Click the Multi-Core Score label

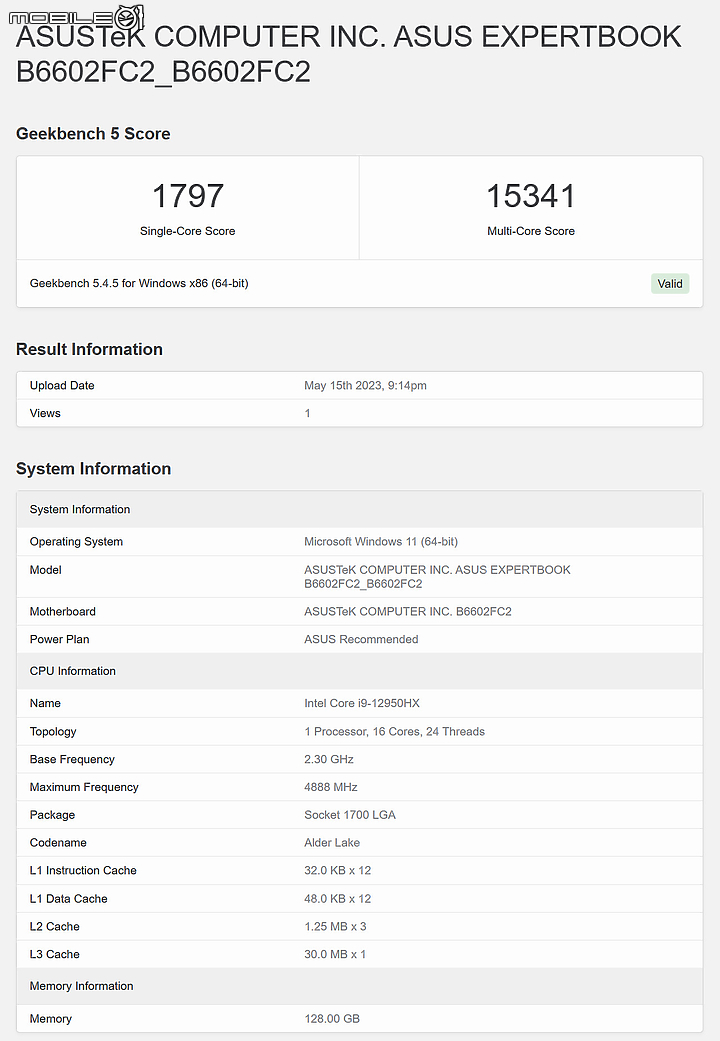click(531, 231)
